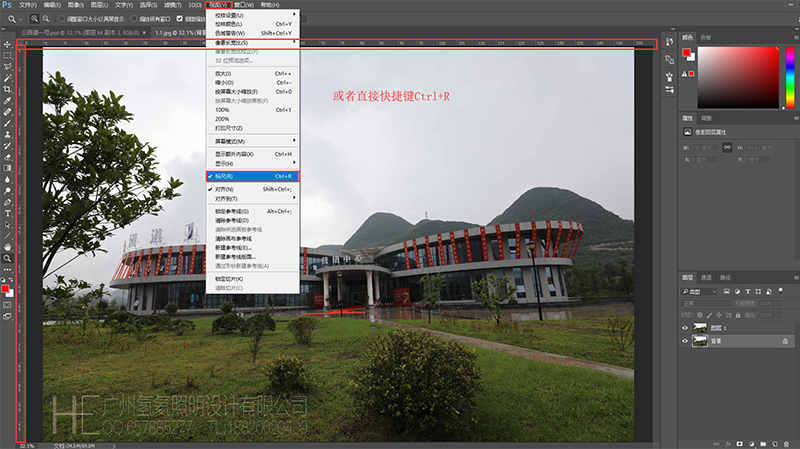Choose 按屏幕大小缩放(F) from the view menu
Viewport: 800px width, 449px height.
pyautogui.click(x=238, y=92)
